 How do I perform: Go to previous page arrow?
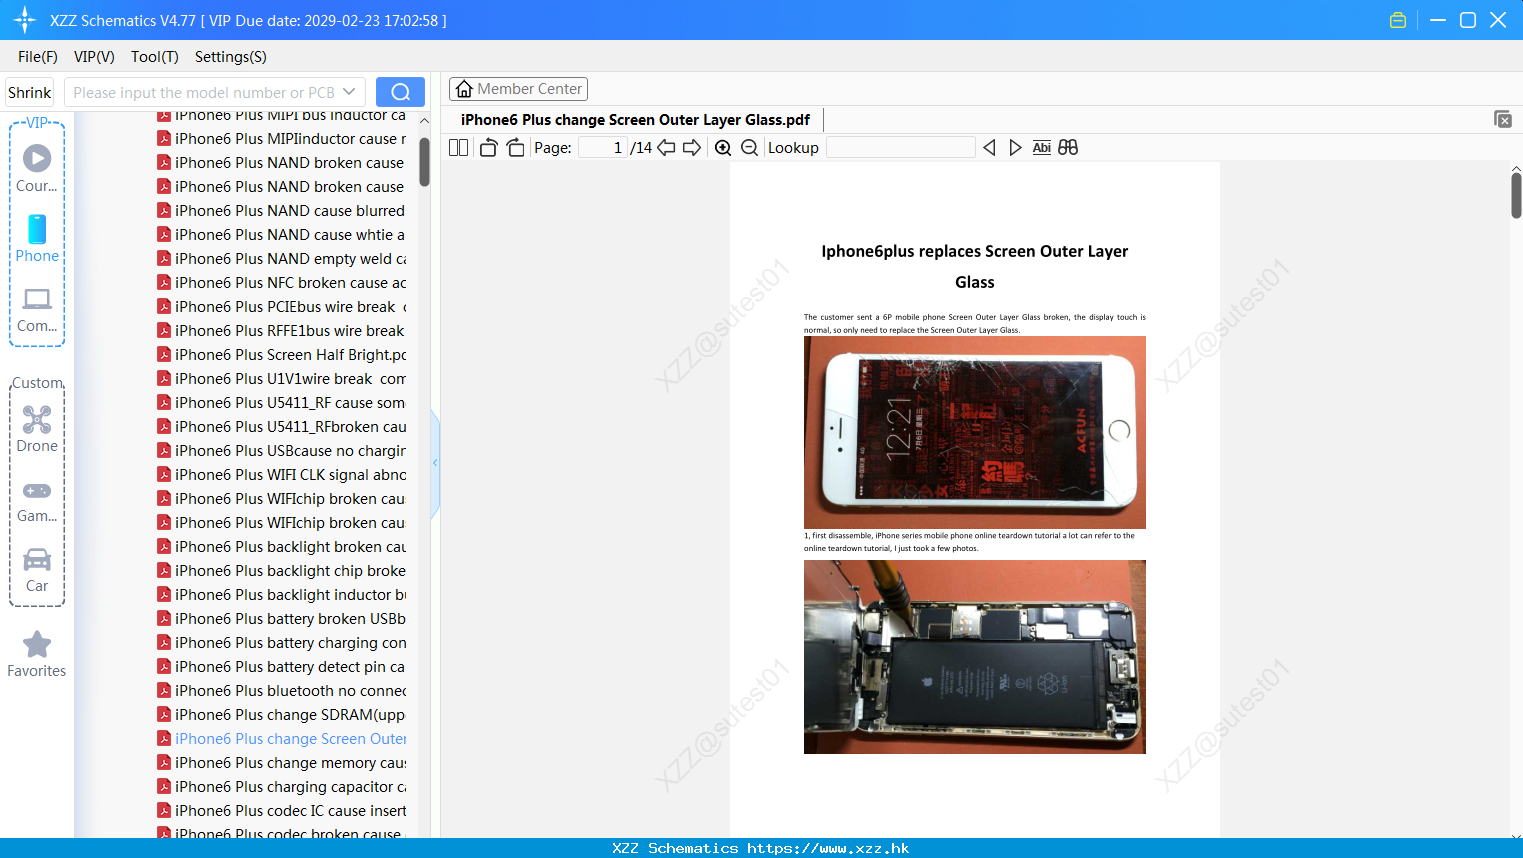click(x=666, y=148)
